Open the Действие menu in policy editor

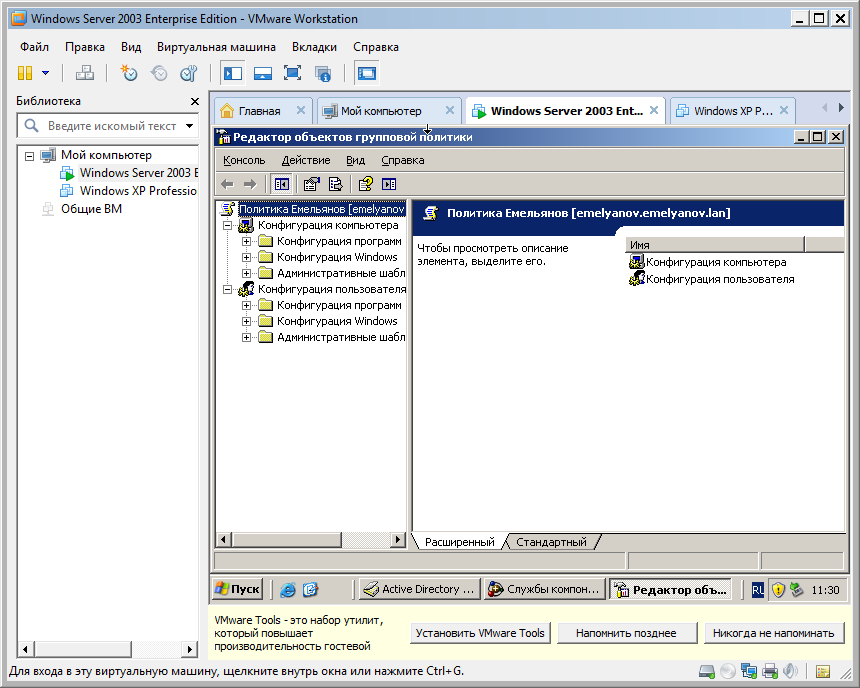pyautogui.click(x=305, y=160)
